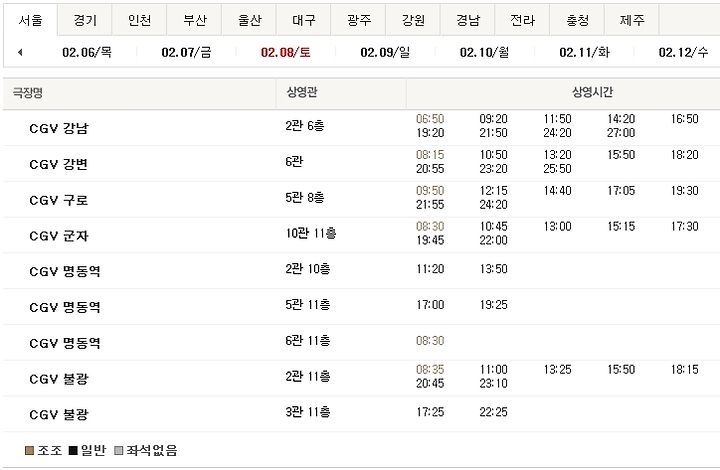The width and height of the screenshot is (720, 470).
Task: Select the 25:50 showtime at CGV 강변
Action: click(x=557, y=169)
